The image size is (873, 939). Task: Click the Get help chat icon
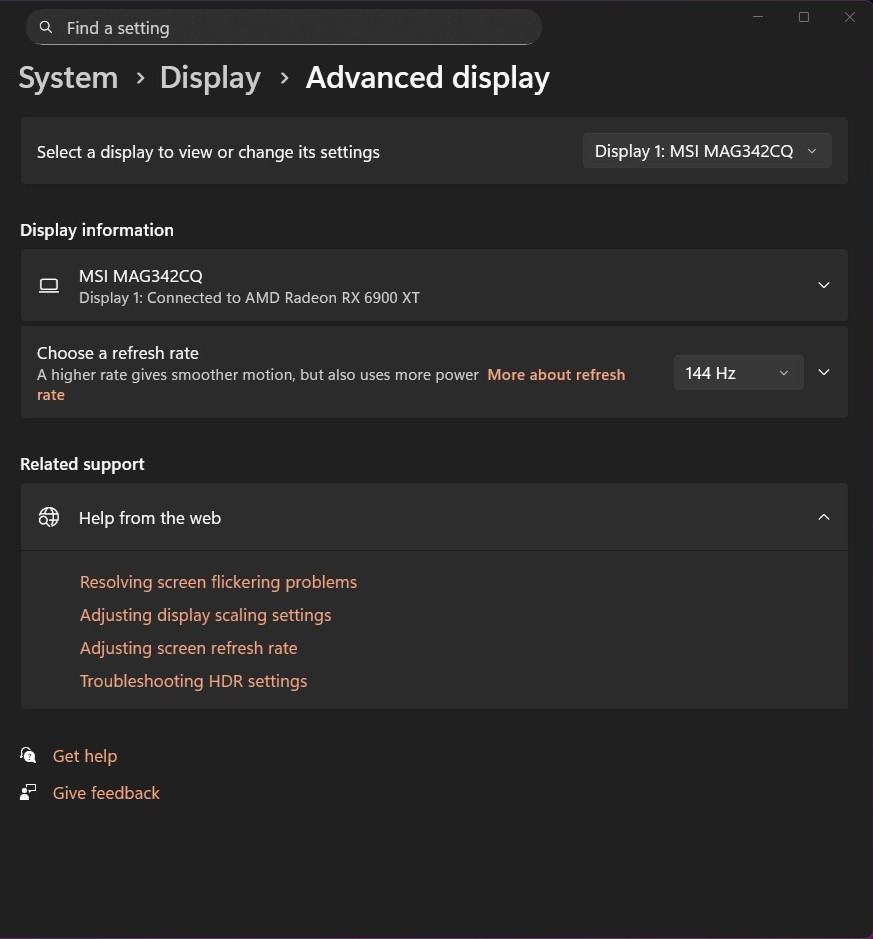tap(28, 755)
